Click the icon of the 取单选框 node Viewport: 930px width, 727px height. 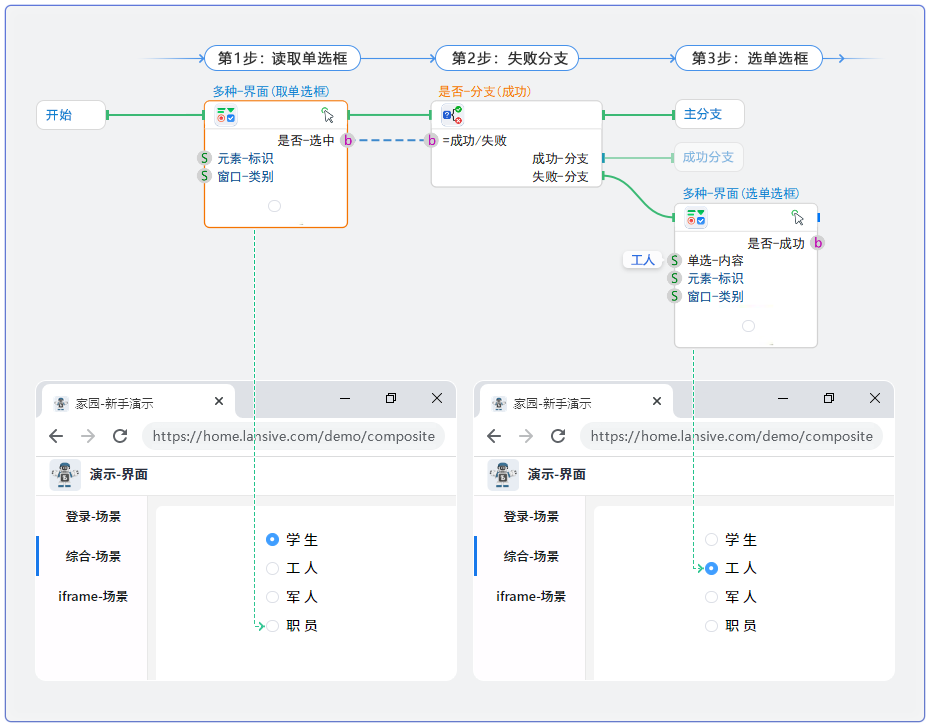(x=226, y=115)
